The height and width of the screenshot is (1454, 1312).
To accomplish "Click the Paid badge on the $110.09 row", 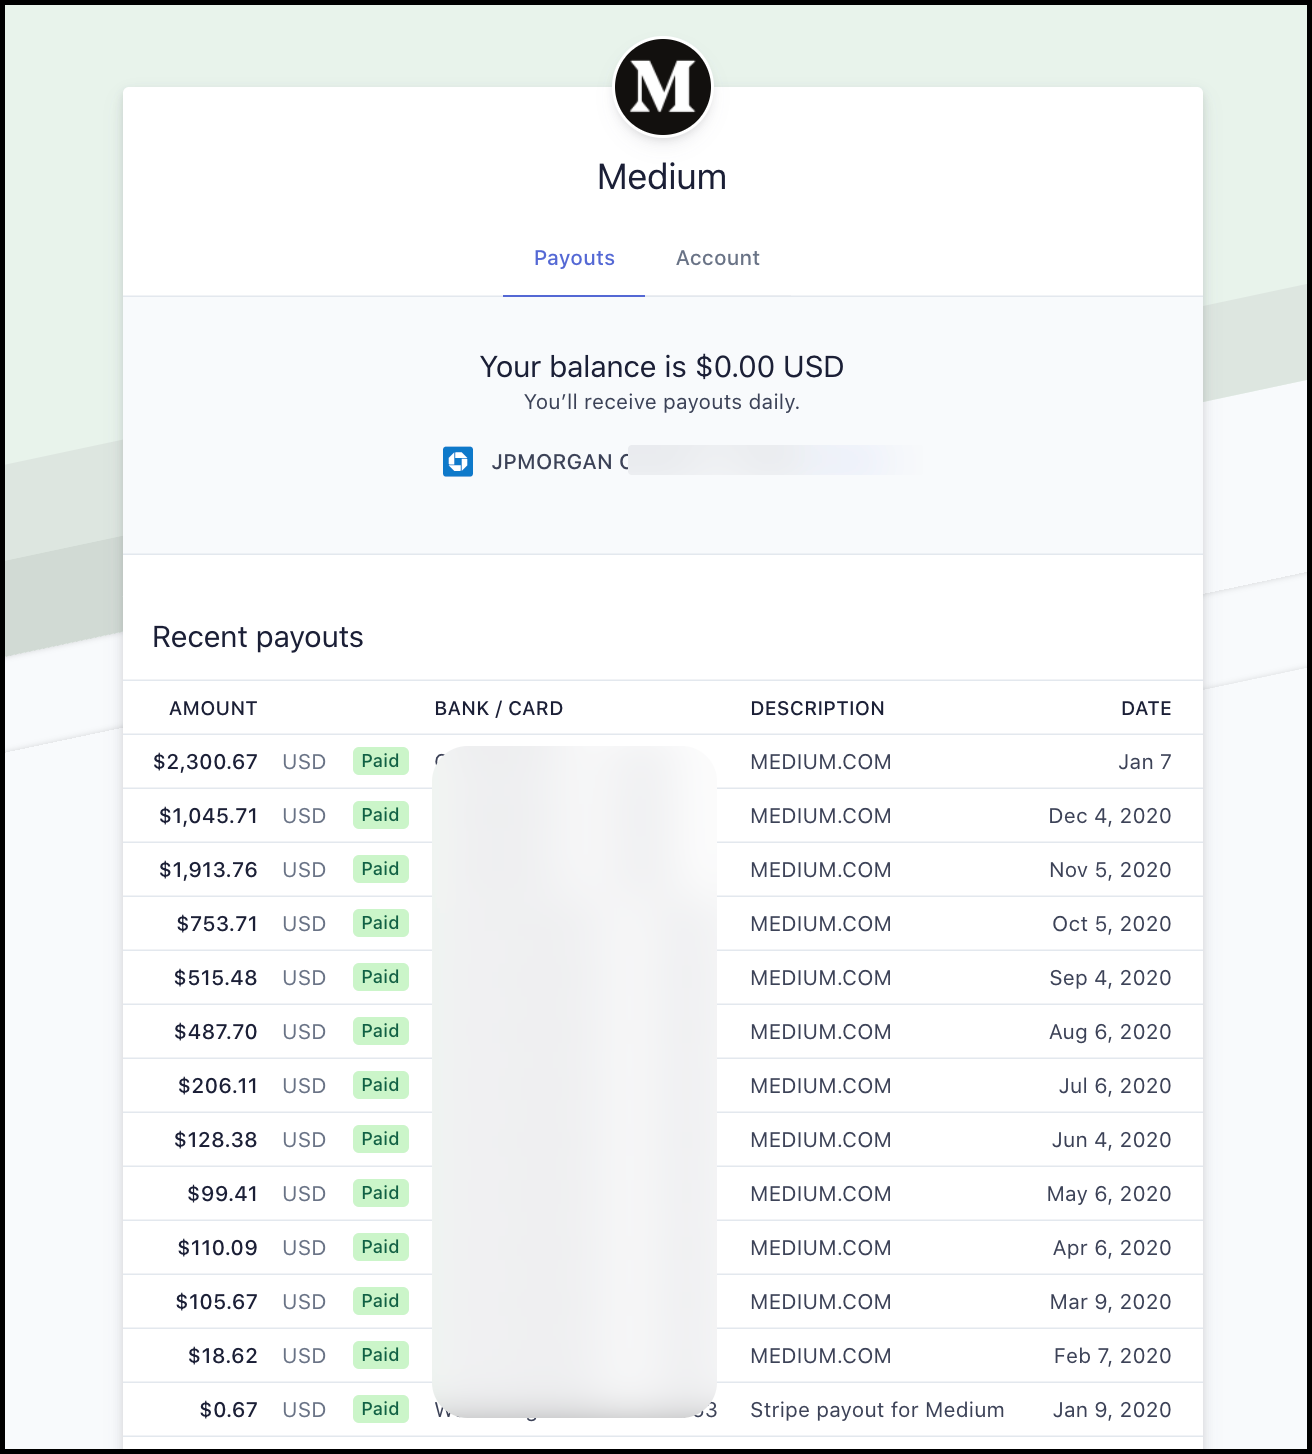I will (x=381, y=1247).
